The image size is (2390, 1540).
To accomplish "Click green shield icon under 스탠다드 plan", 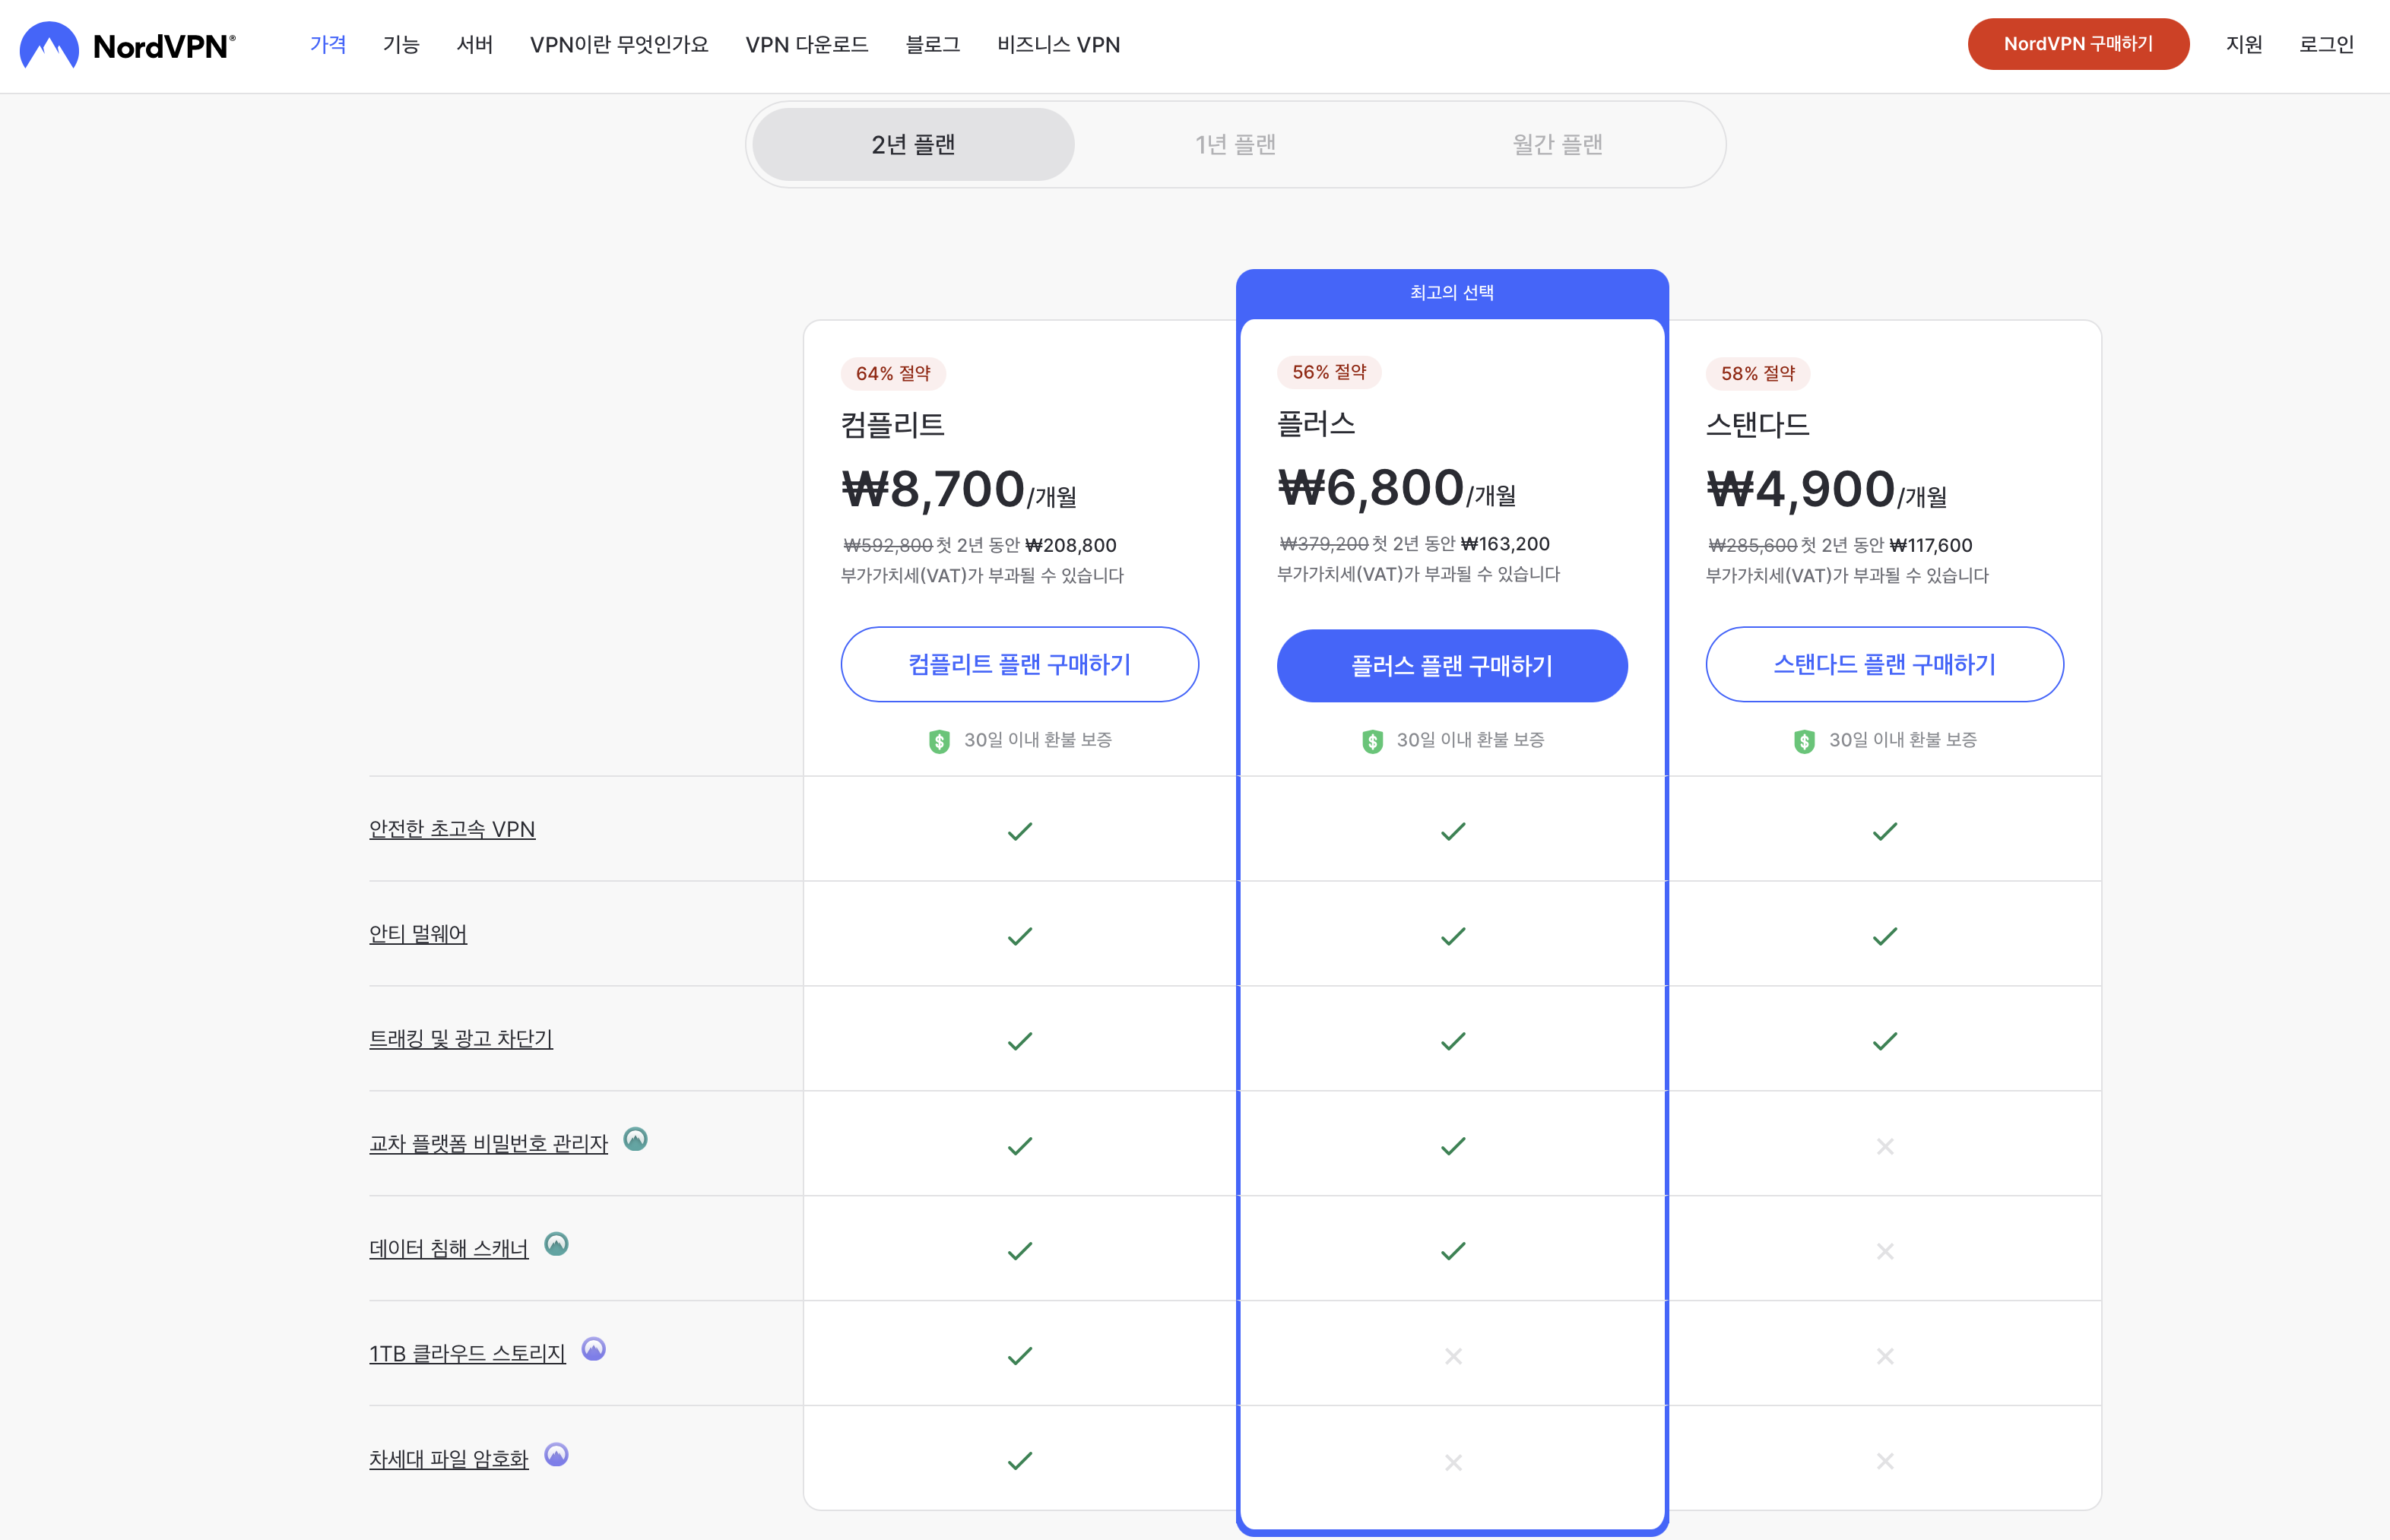I will tap(1804, 741).
